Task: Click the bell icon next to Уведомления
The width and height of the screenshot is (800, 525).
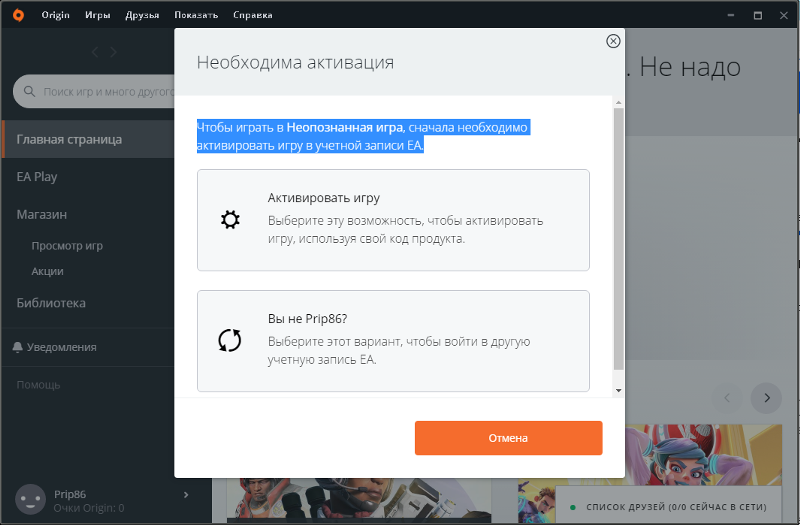Action: coord(17,347)
